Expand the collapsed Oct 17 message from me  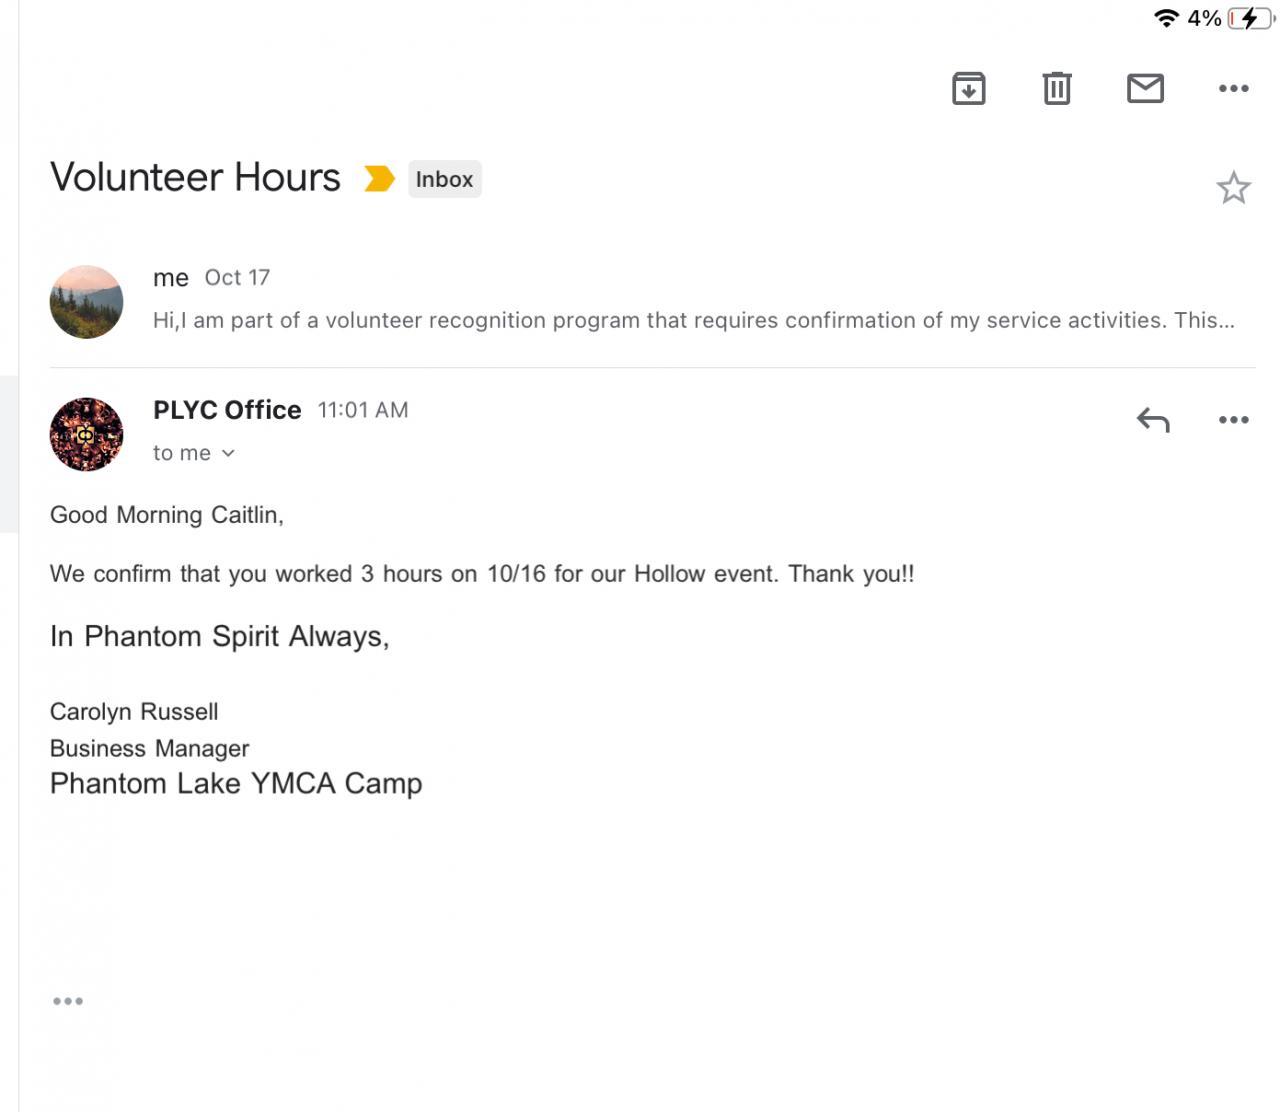[x=692, y=320]
